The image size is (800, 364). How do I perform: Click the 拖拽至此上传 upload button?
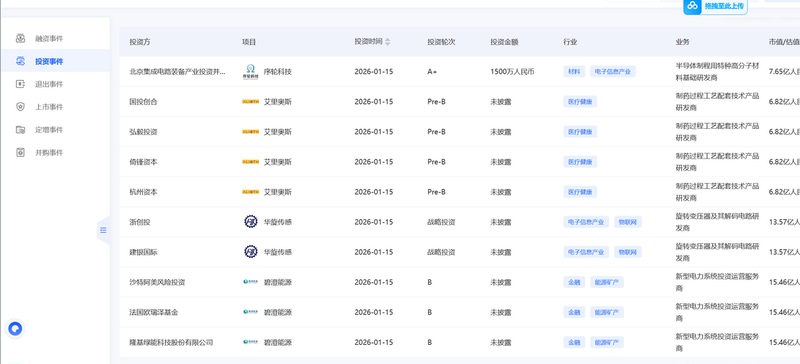(x=716, y=6)
